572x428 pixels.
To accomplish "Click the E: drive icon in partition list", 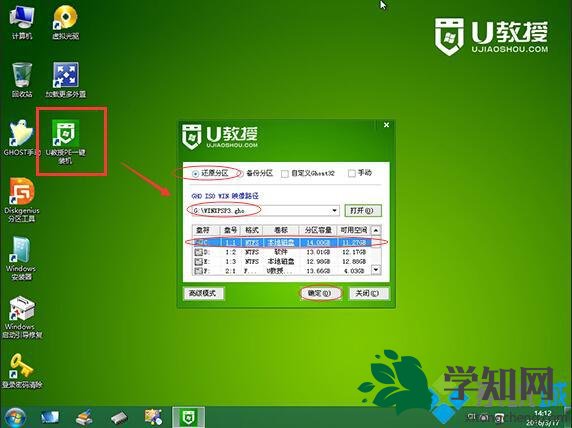I will [x=198, y=262].
